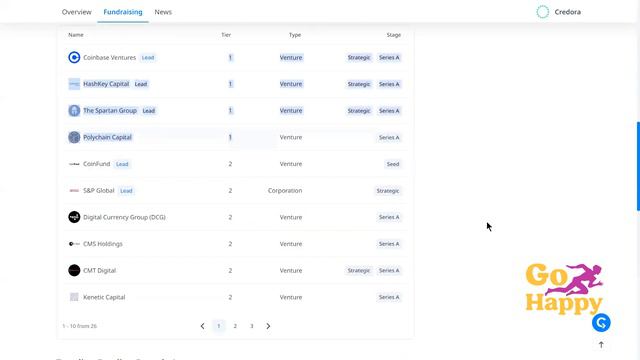Click Series A tag in Kenetic Capital row

(x=389, y=297)
